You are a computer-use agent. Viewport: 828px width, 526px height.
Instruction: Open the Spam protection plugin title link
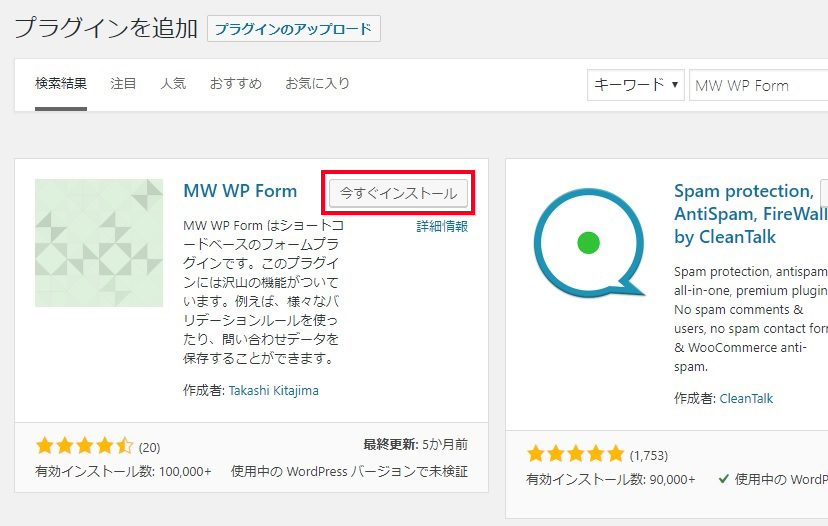[x=751, y=214]
